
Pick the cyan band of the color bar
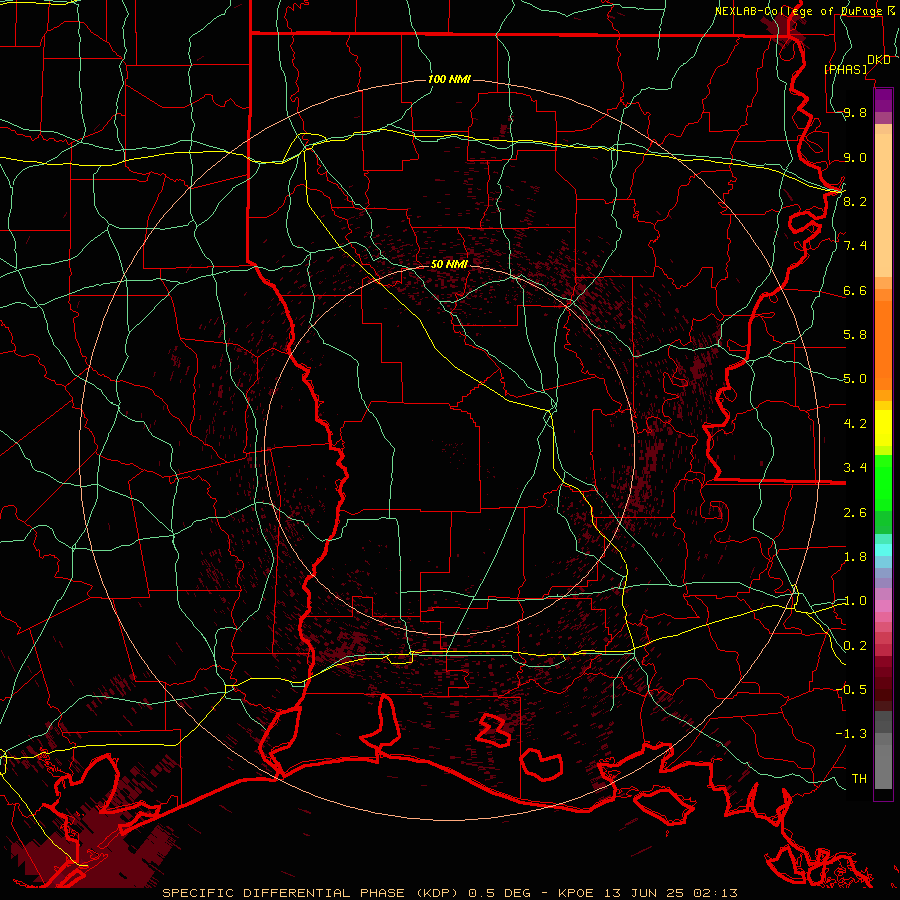tap(883, 550)
